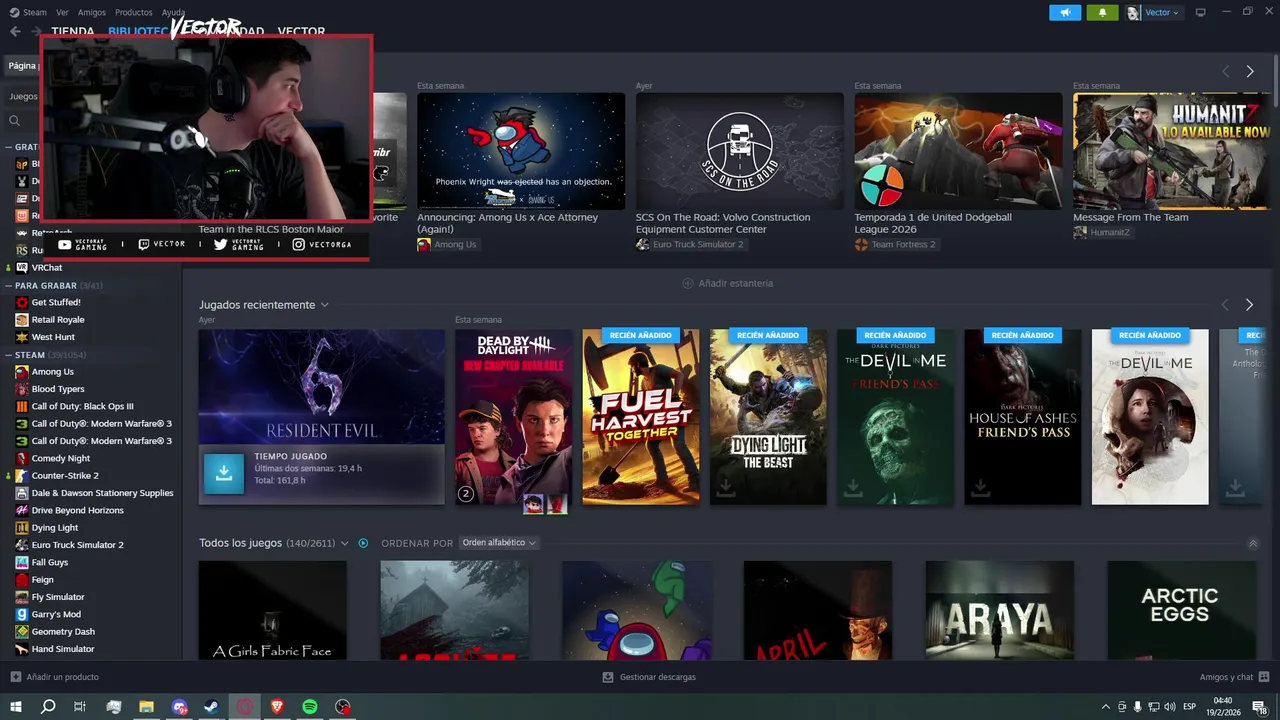Open the Ver menu
This screenshot has height=720, width=1280.
click(62, 12)
